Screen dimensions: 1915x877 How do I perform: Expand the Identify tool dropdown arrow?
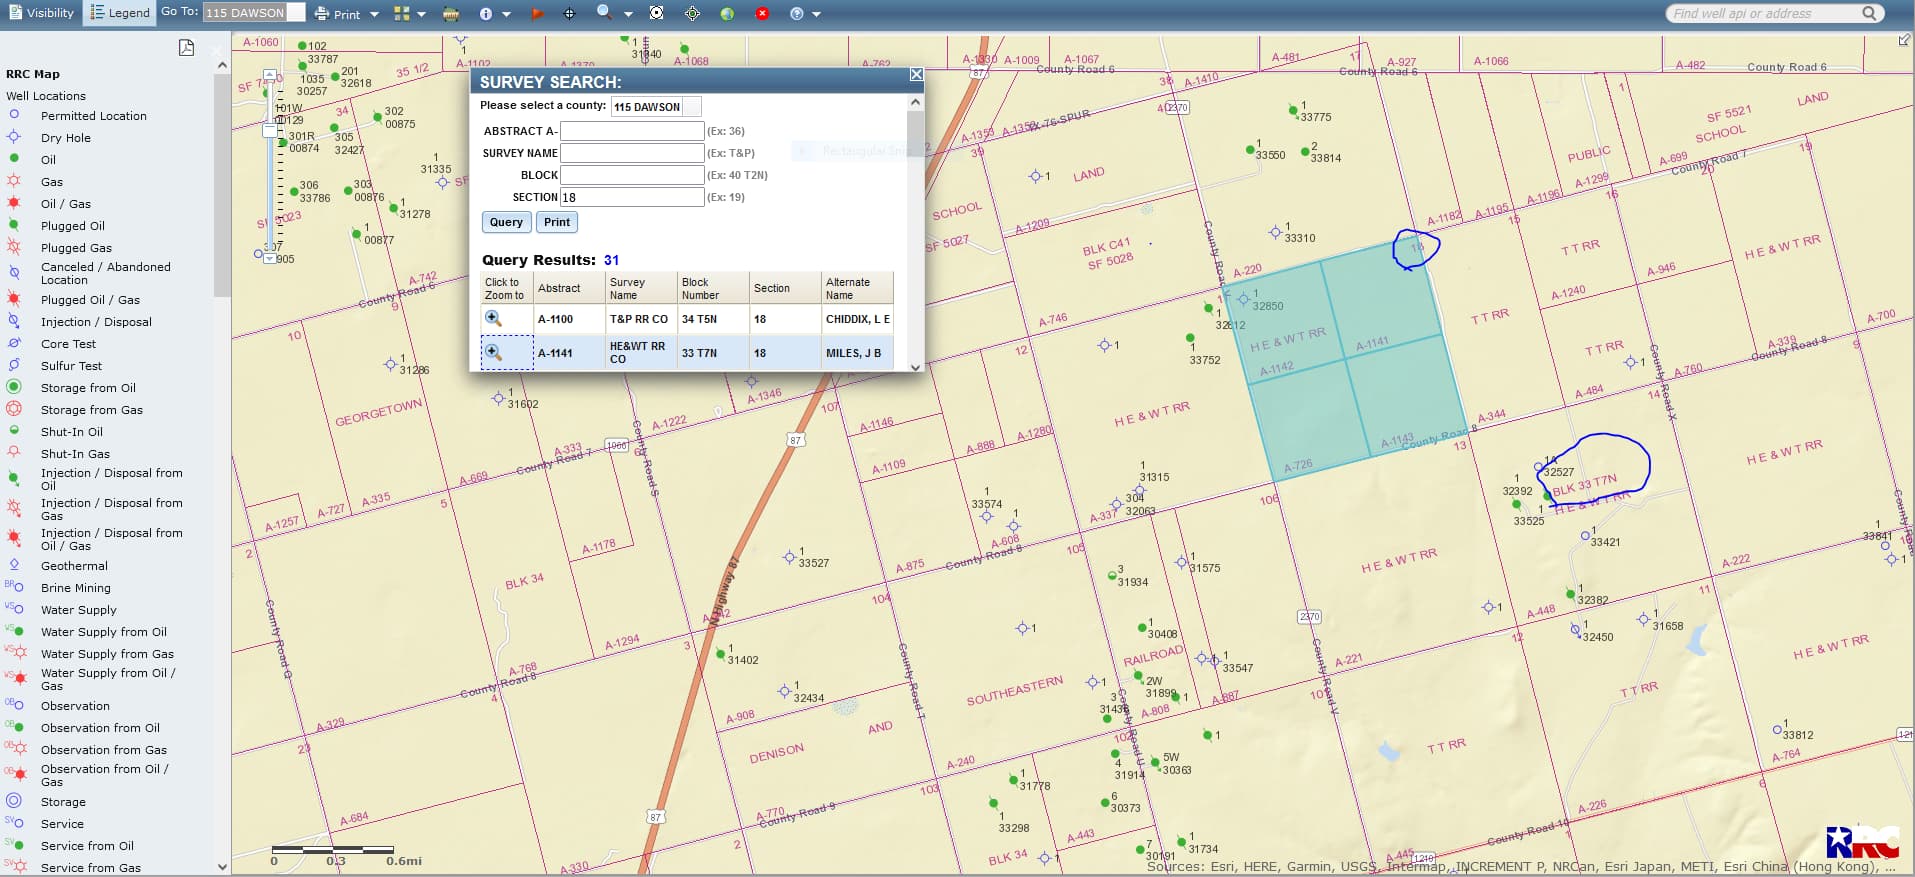[x=506, y=14]
